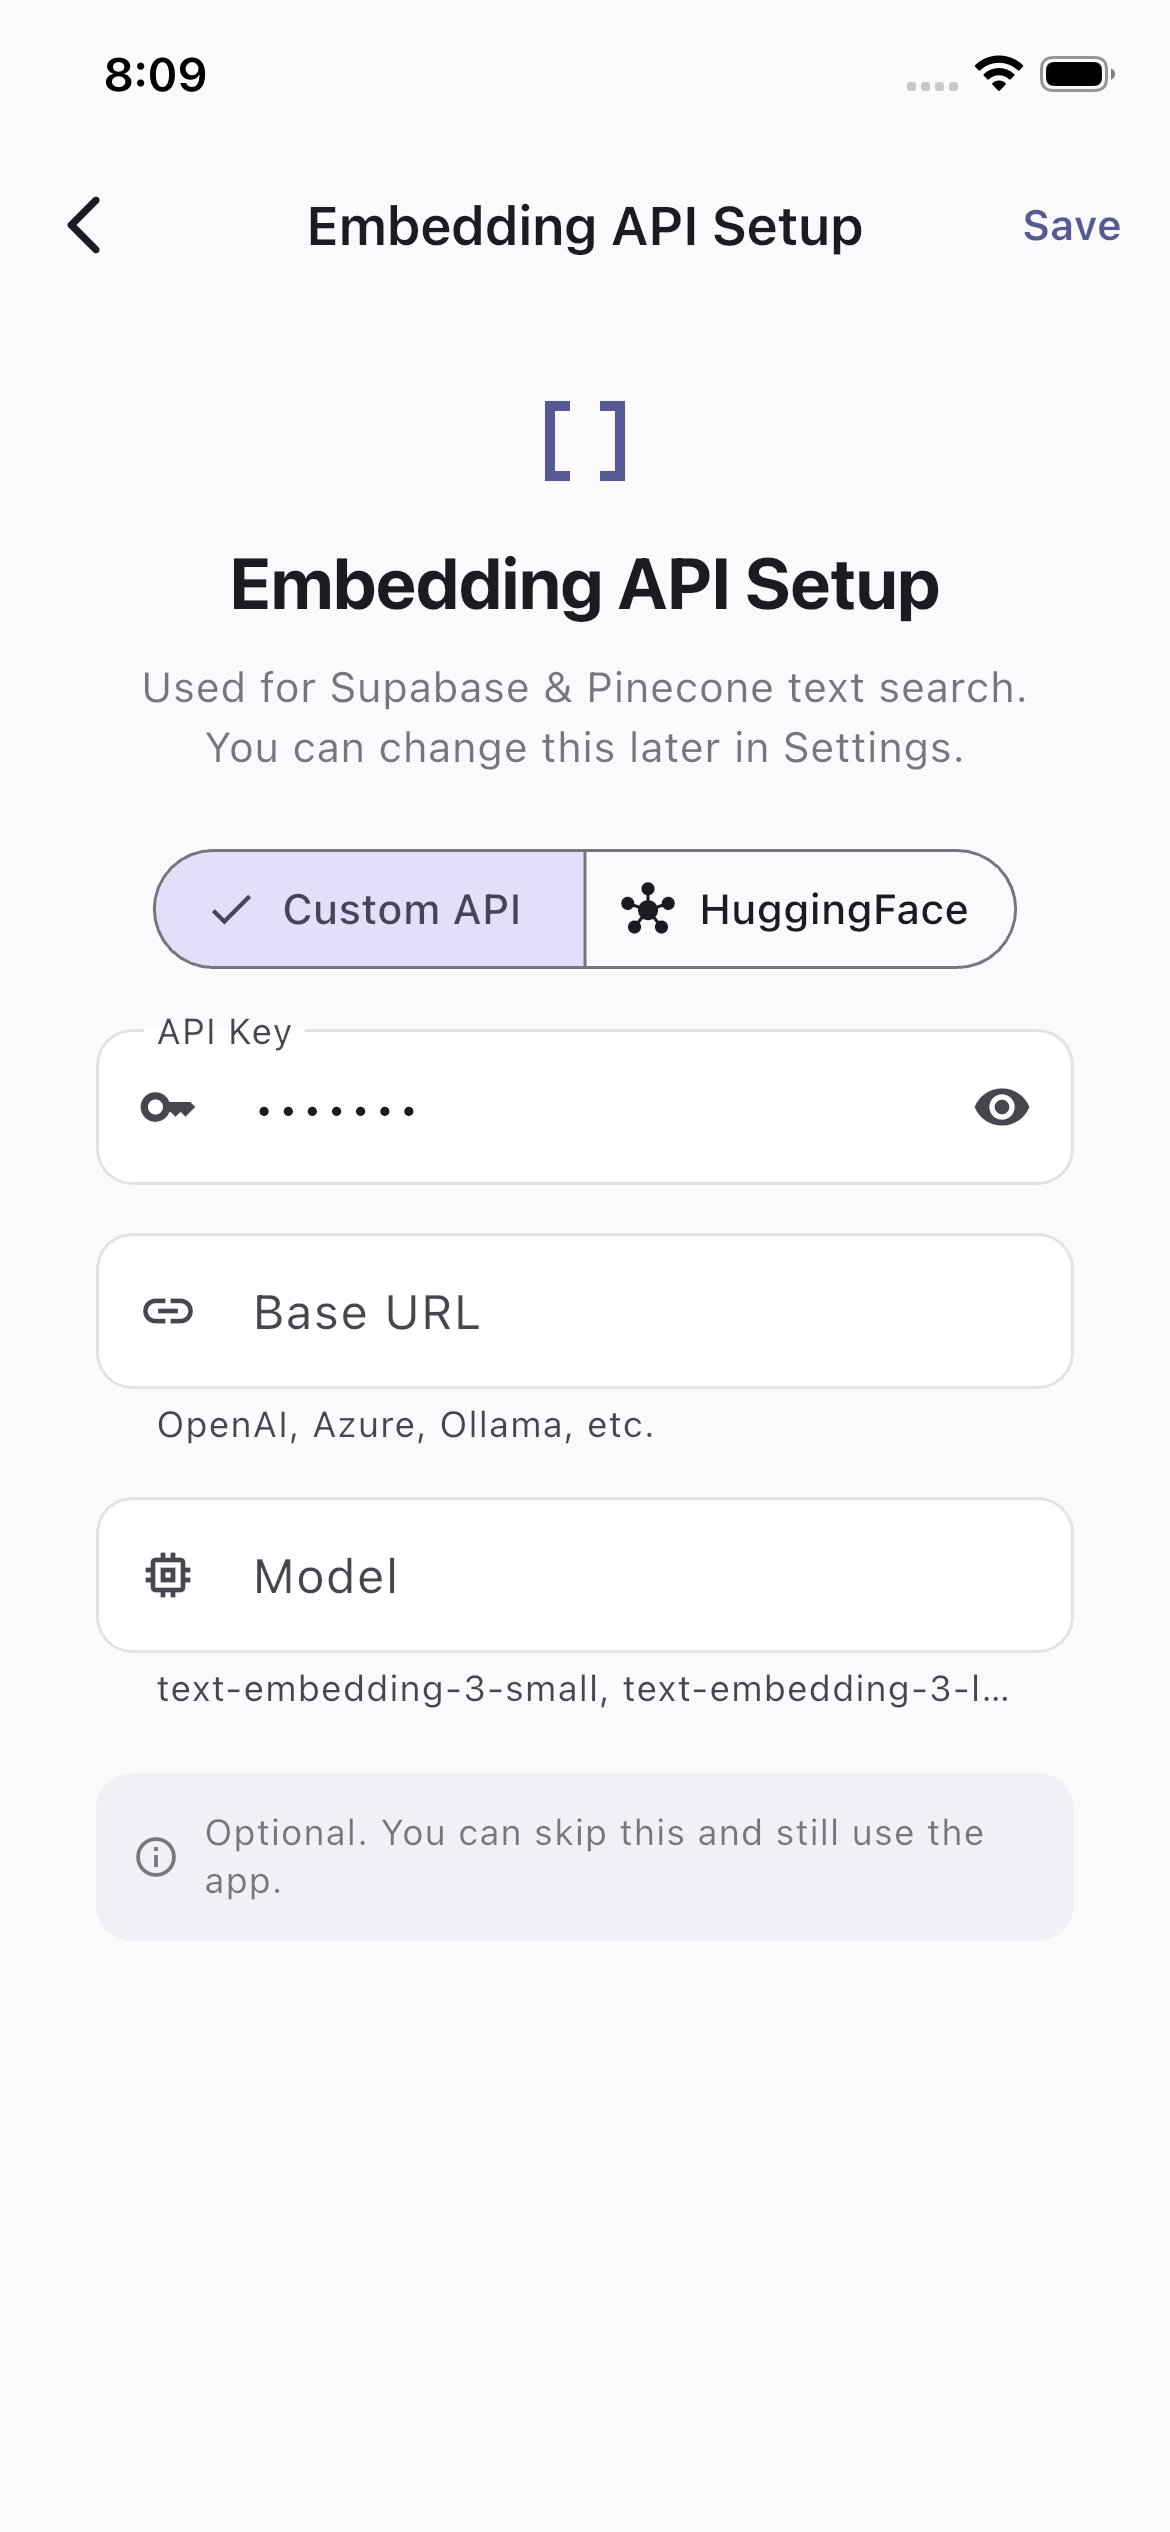Image resolution: width=1170 pixels, height=2532 pixels.
Task: Click the Wi-Fi status icon
Action: 998,74
